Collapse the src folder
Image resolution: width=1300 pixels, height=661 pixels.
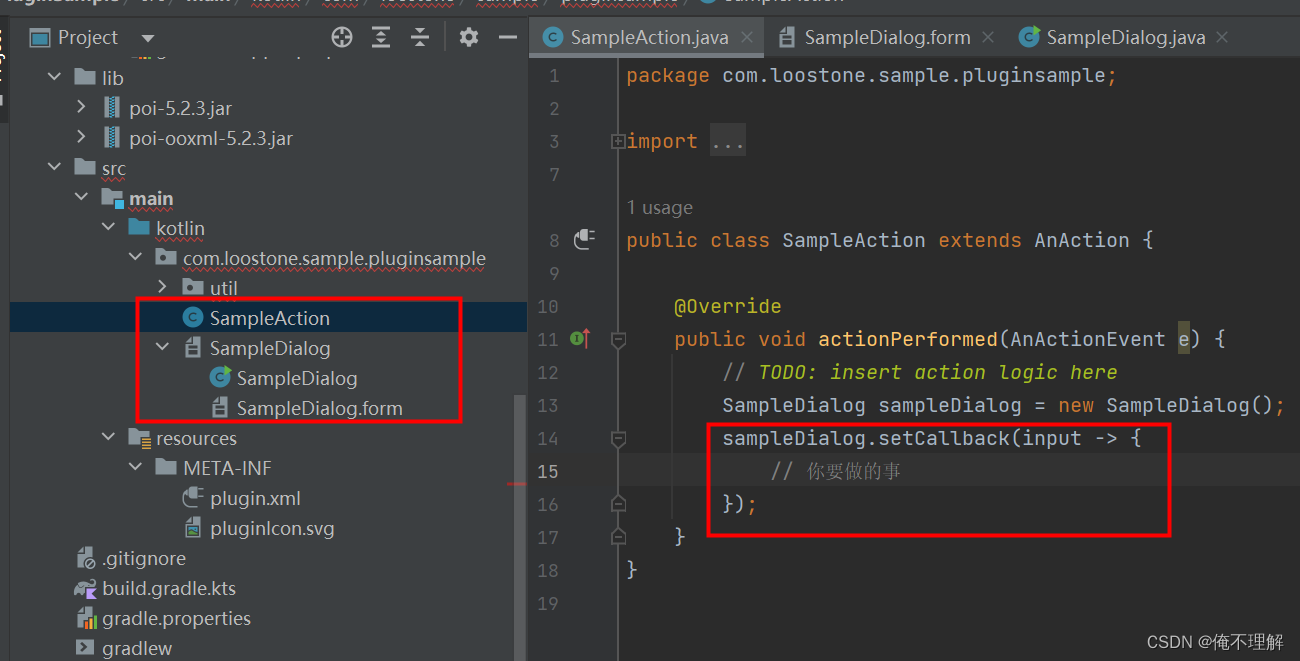click(55, 168)
